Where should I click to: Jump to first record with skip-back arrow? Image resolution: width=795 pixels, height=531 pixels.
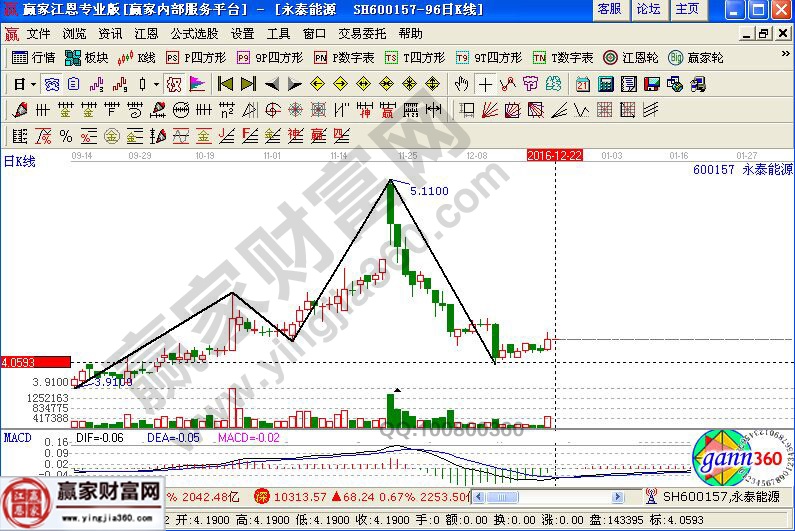[x=224, y=83]
